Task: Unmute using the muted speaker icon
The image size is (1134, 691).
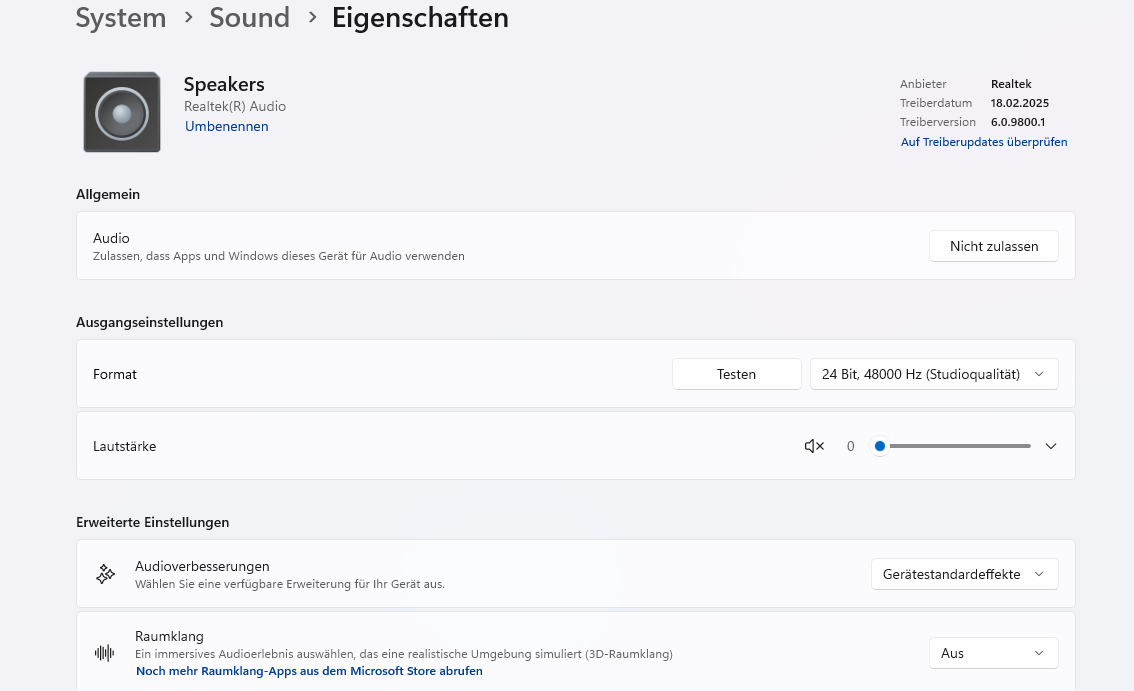Action: pyautogui.click(x=814, y=446)
